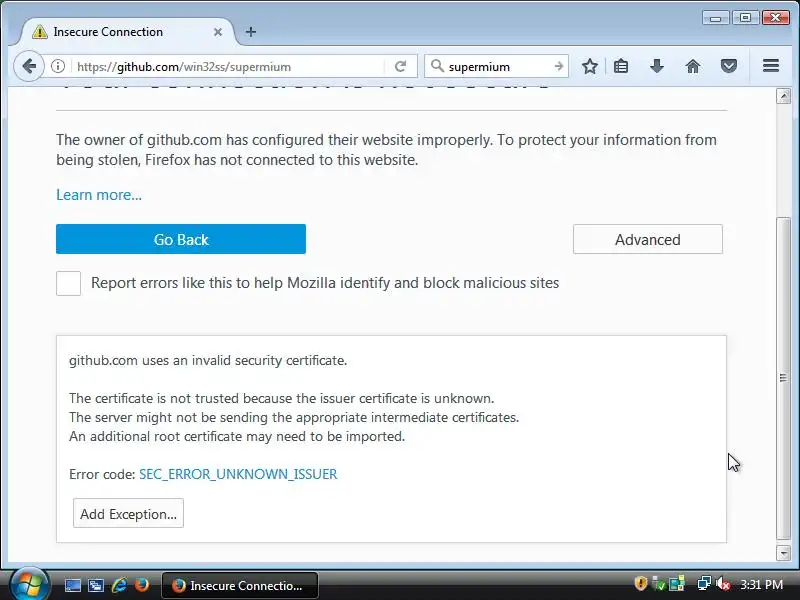Viewport: 800px width, 600px height.
Task: Close the Insecure Connection tab
Action: 218,32
